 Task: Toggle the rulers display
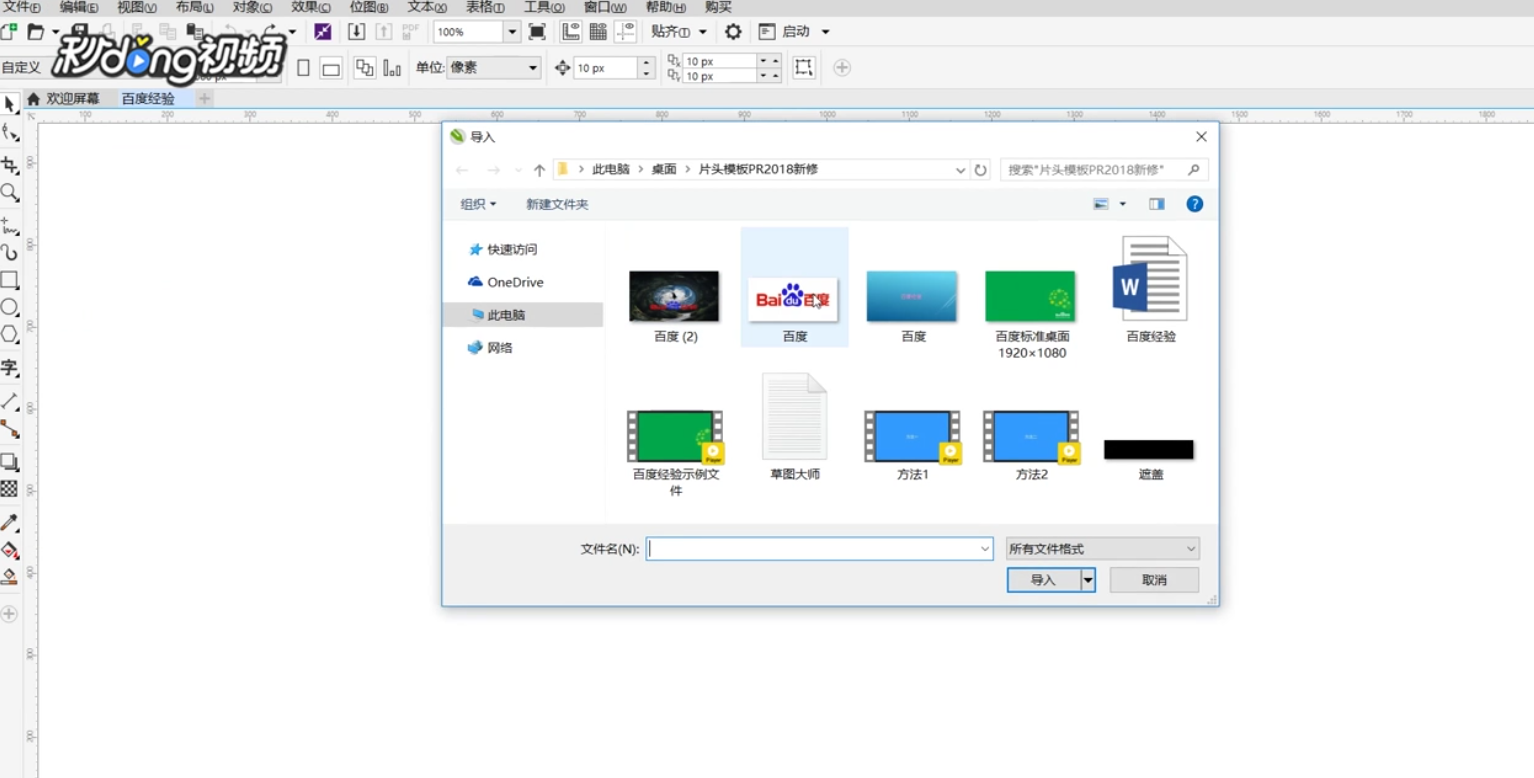click(570, 31)
